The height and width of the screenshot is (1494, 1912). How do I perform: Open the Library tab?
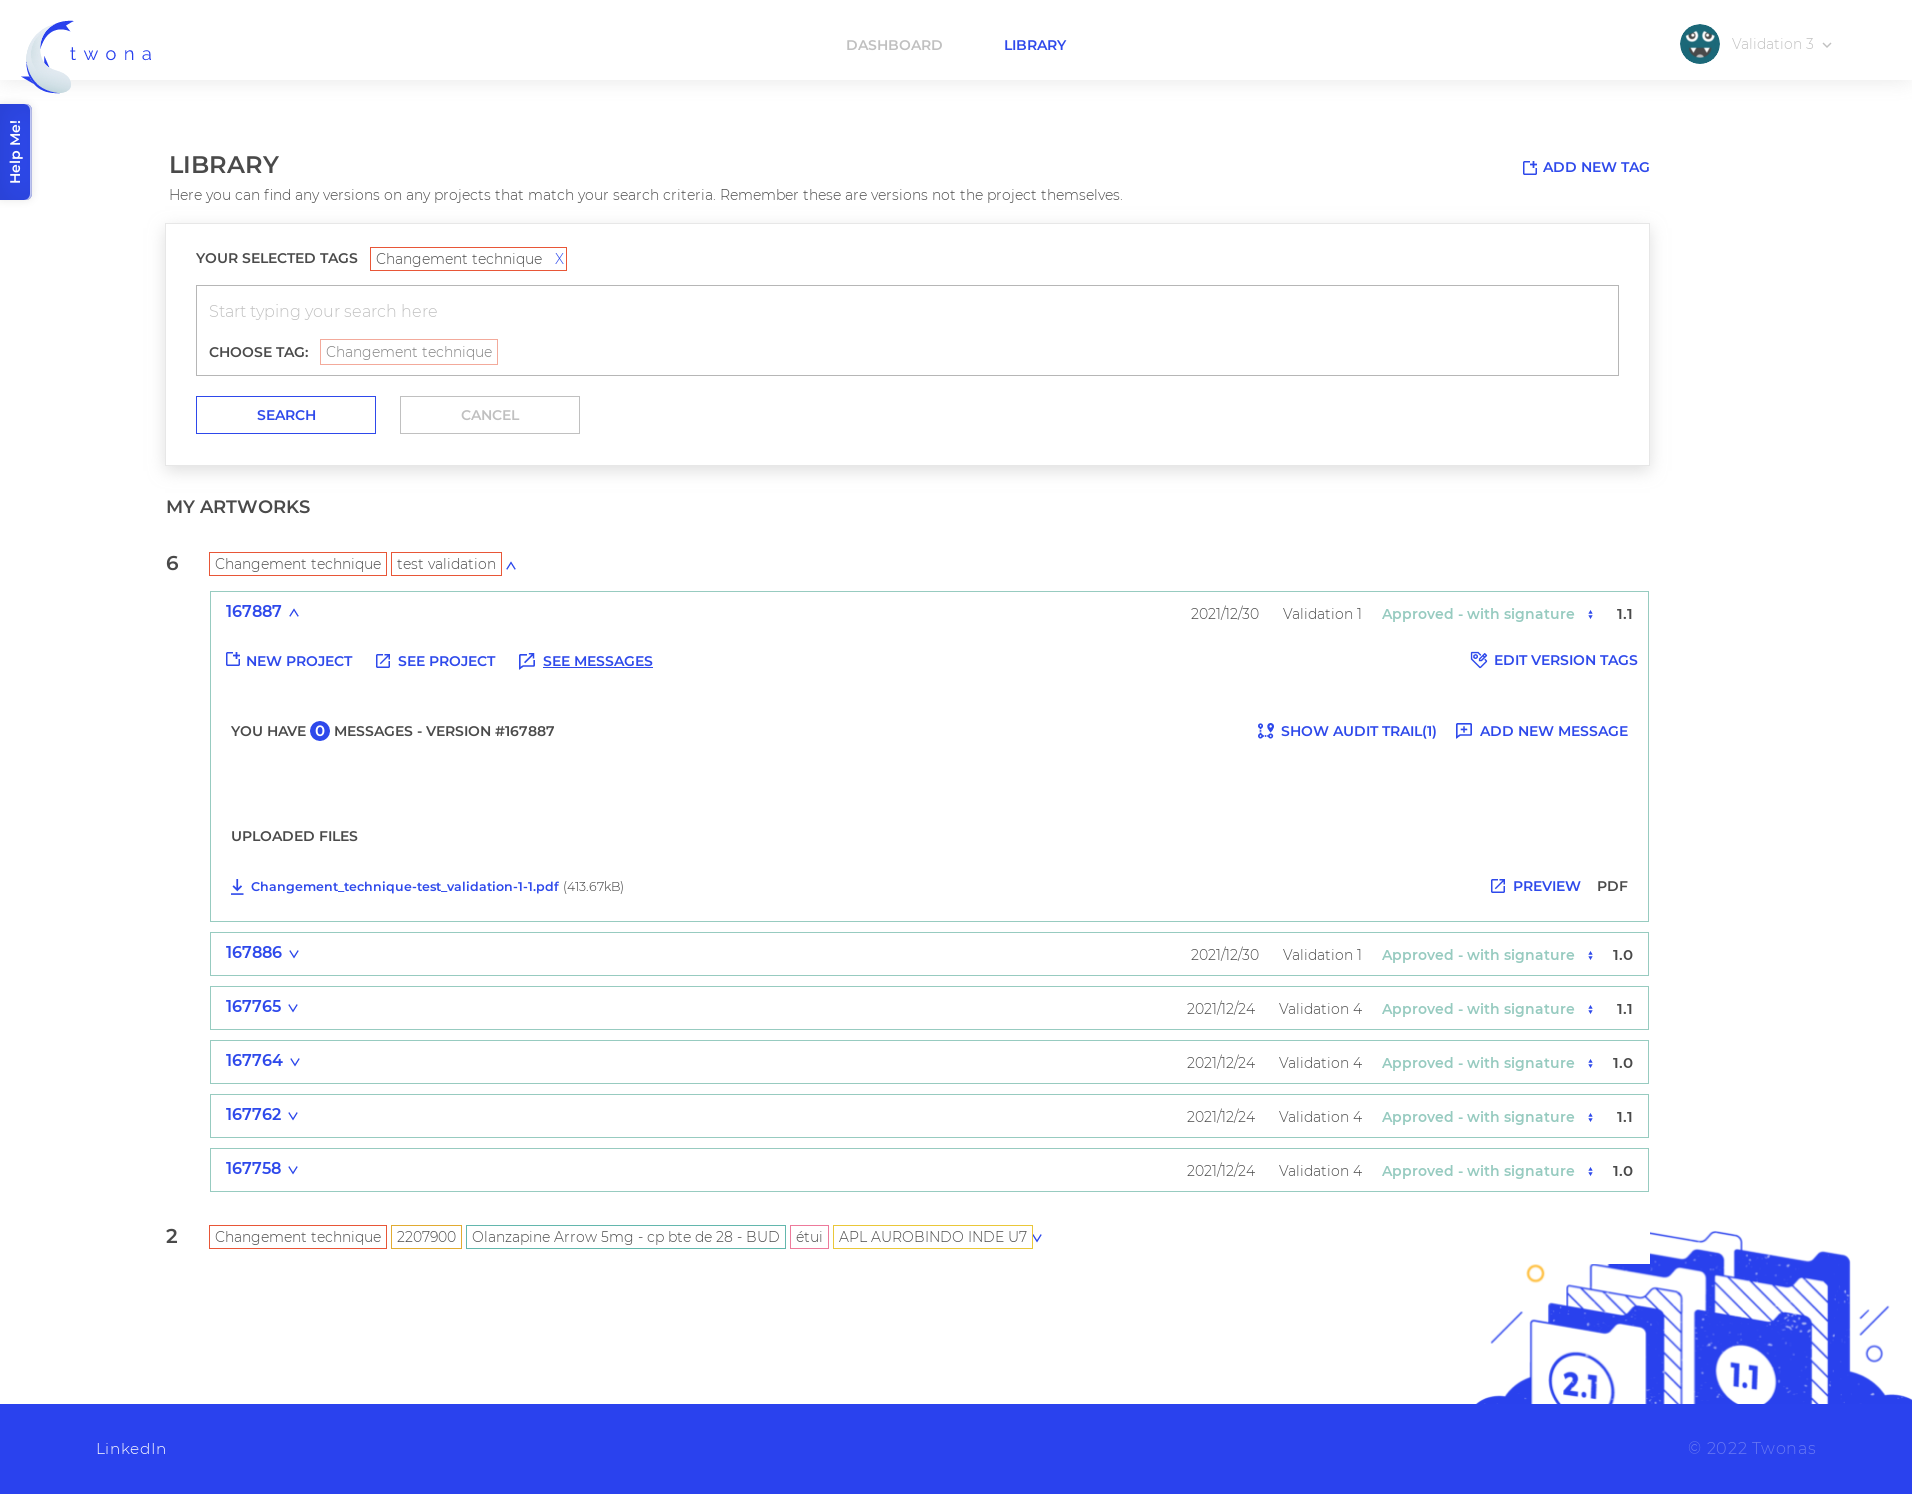[x=1035, y=45]
